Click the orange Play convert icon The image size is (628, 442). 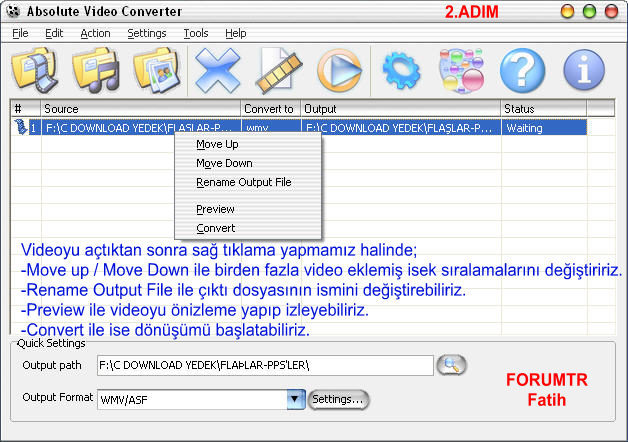[x=340, y=70]
